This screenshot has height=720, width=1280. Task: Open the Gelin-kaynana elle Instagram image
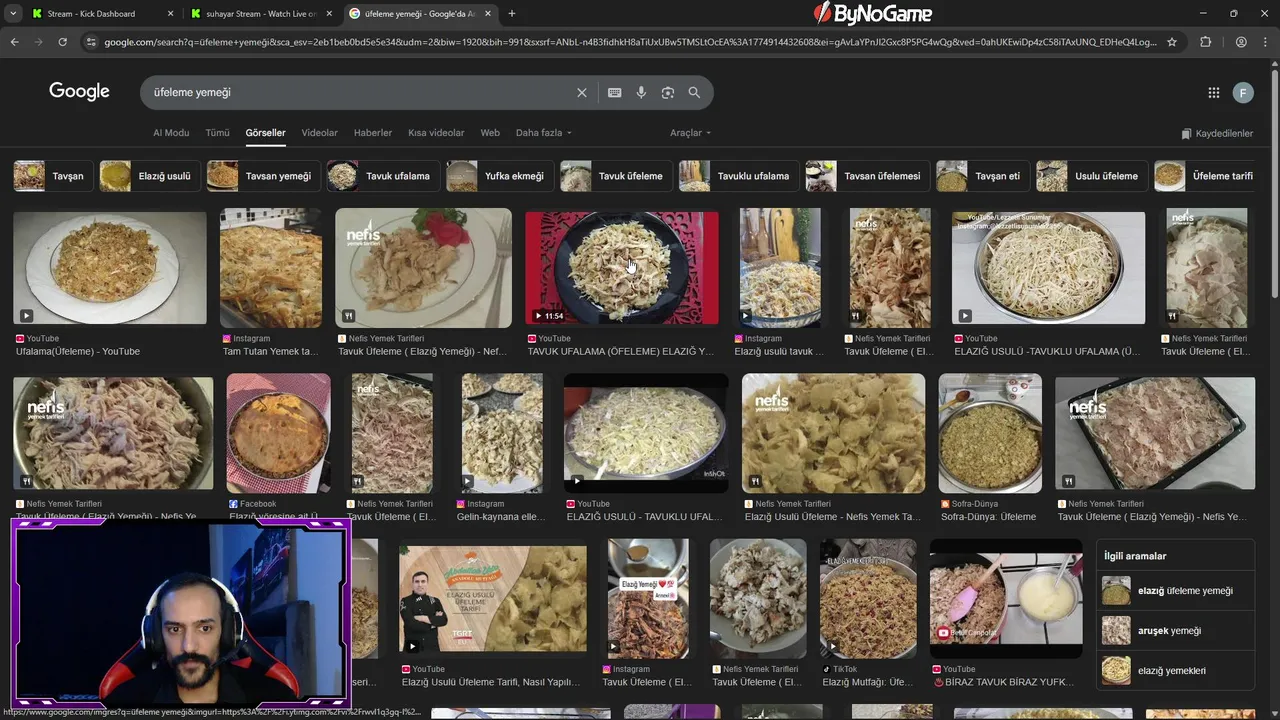(502, 433)
